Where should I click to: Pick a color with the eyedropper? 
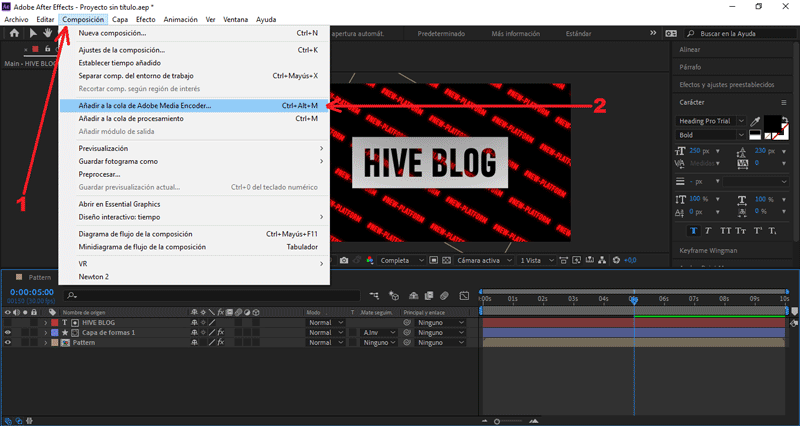click(x=756, y=121)
